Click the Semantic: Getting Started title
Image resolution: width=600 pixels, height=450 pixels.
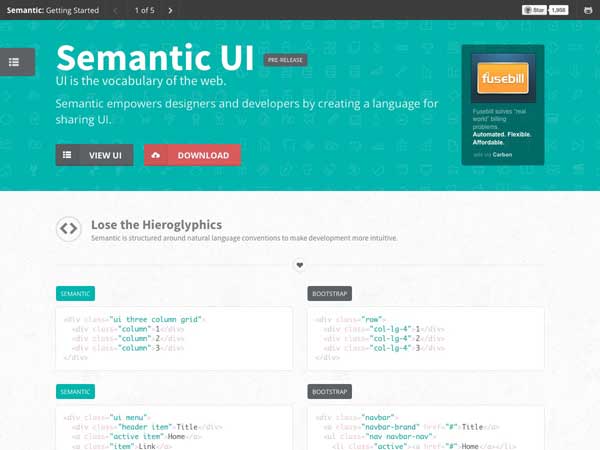tap(53, 10)
